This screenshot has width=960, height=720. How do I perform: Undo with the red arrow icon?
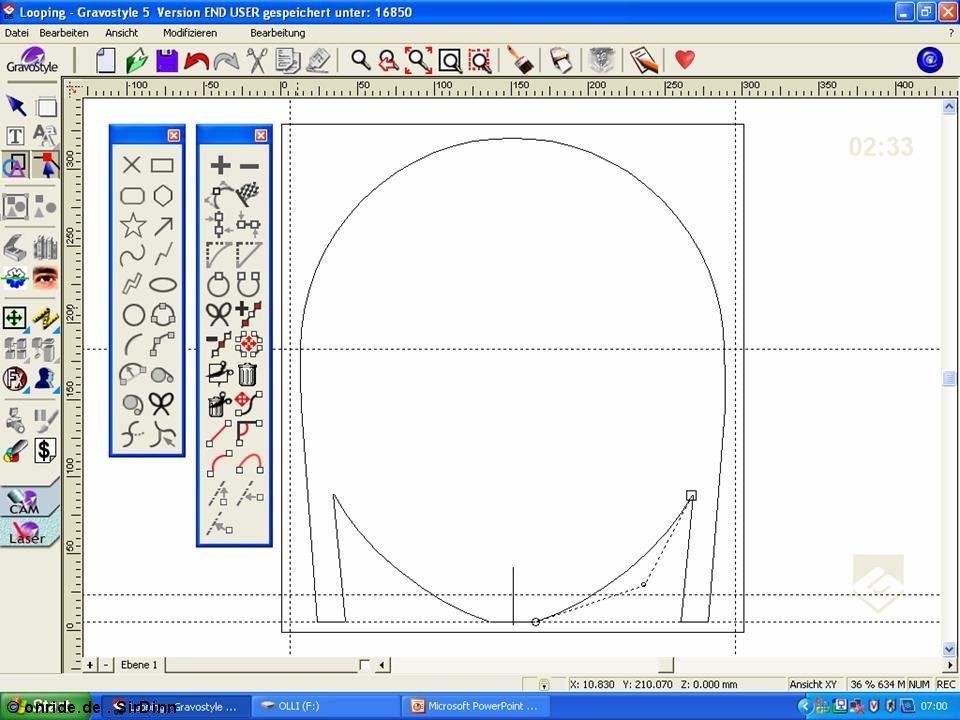197,61
